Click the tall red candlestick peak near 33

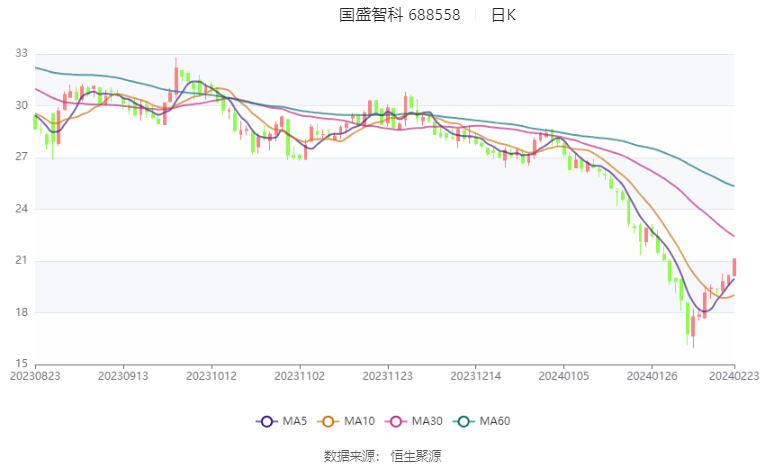[176, 78]
